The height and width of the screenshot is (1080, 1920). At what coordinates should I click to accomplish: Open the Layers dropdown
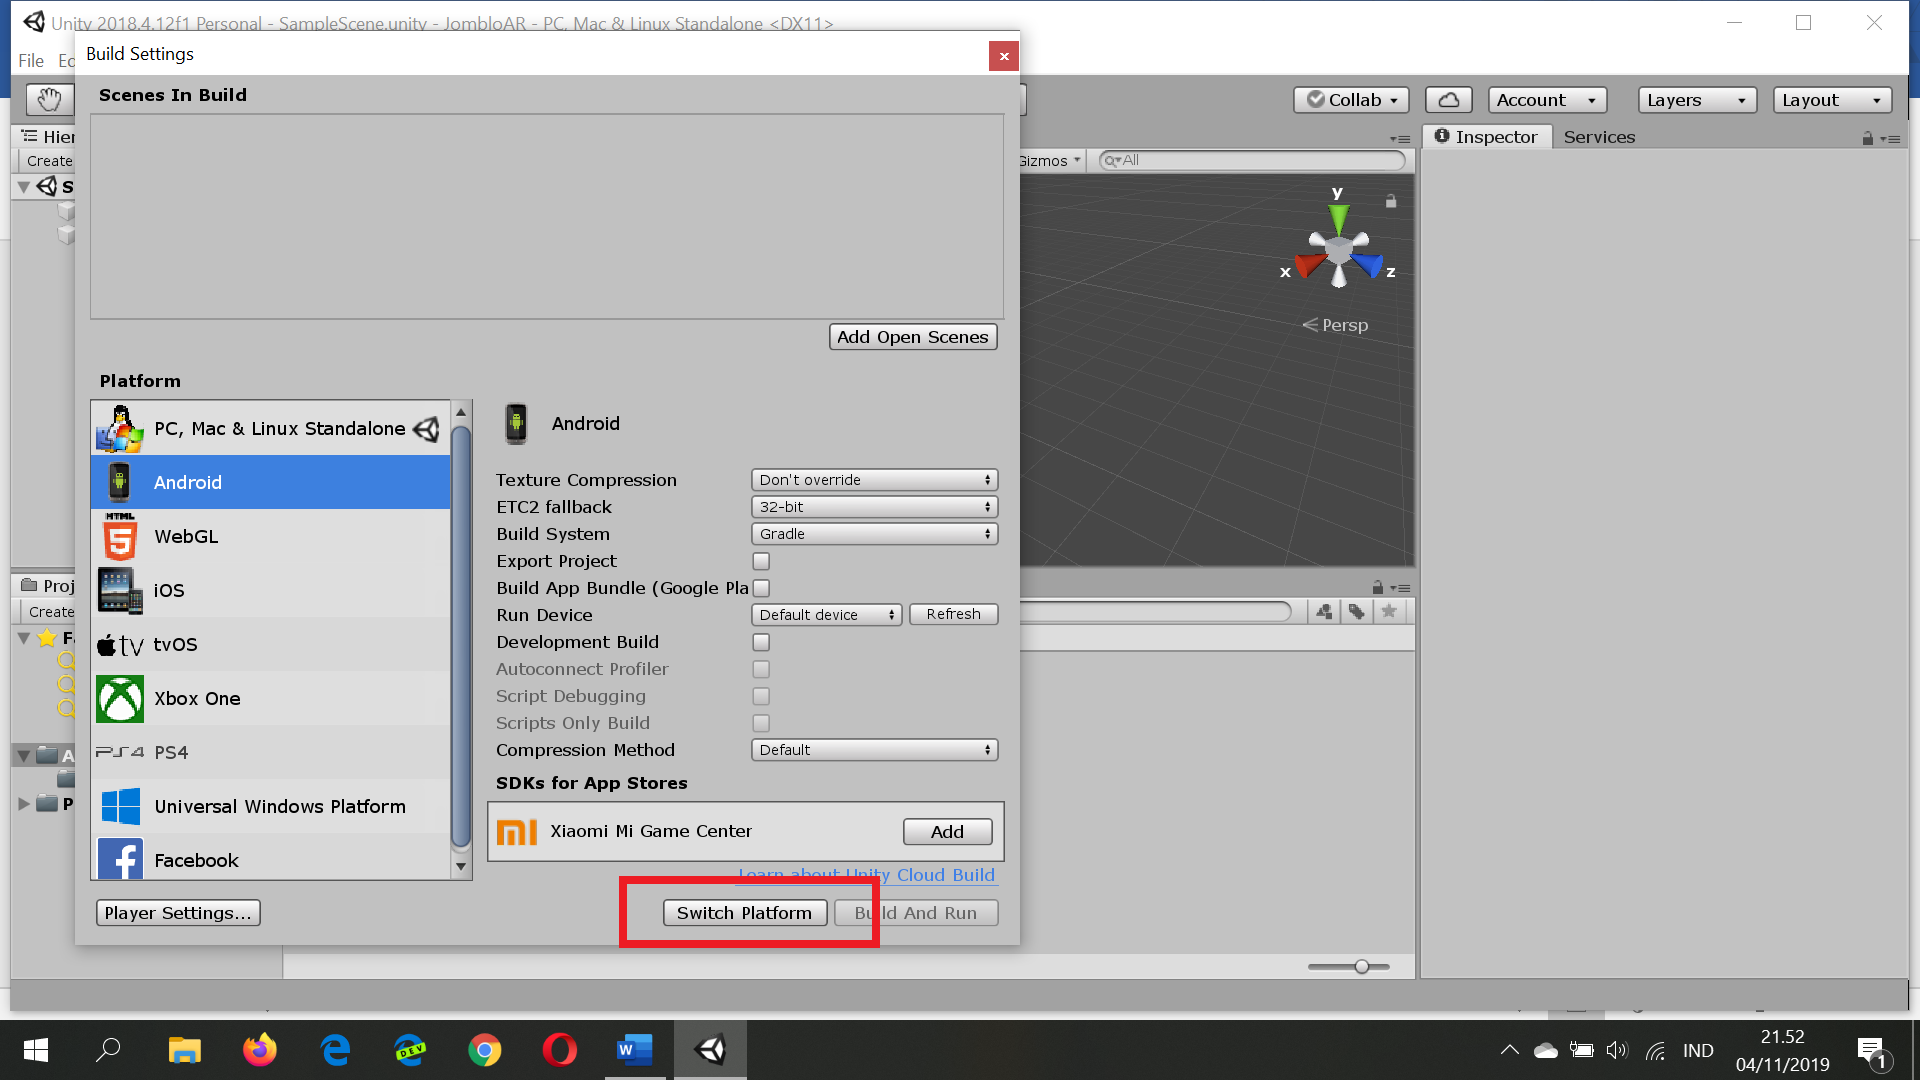point(1696,100)
